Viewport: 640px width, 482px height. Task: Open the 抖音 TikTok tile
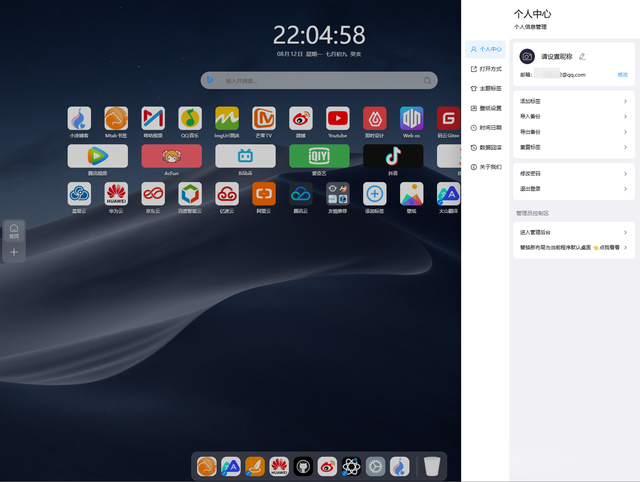(x=393, y=156)
